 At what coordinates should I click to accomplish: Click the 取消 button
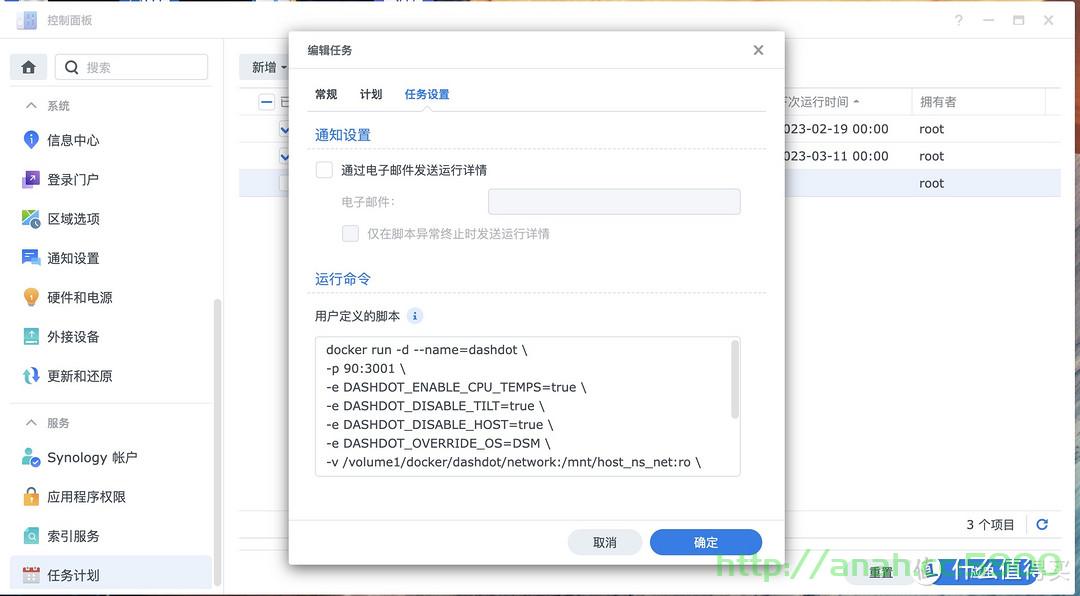point(605,542)
